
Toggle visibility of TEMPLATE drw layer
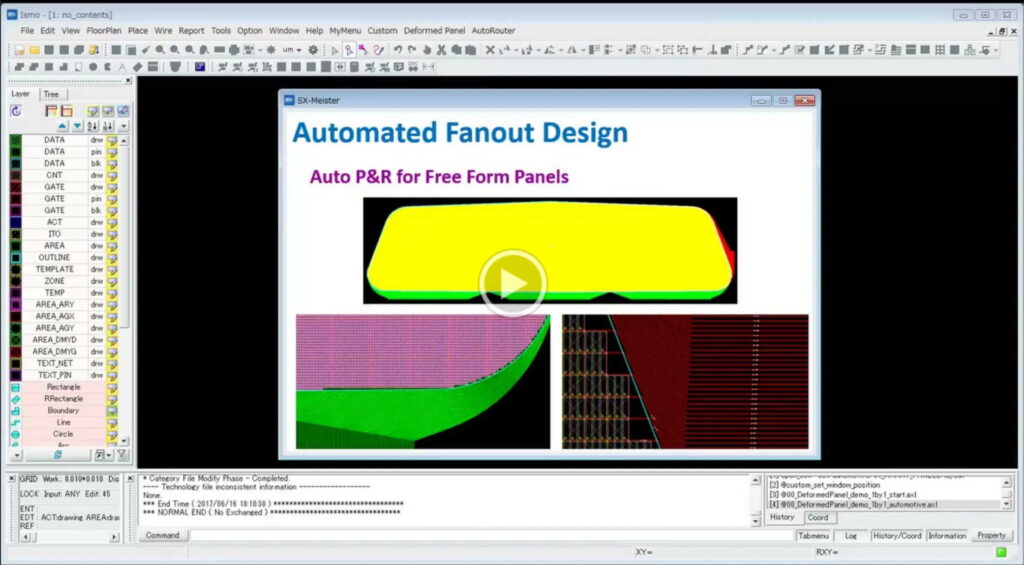112,269
